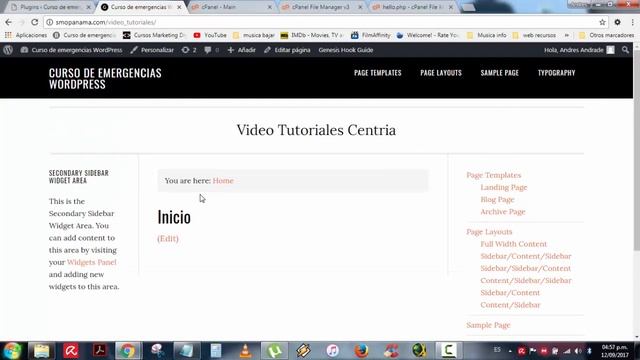
Task: Open the Chrome three-dot menu
Action: [633, 22]
